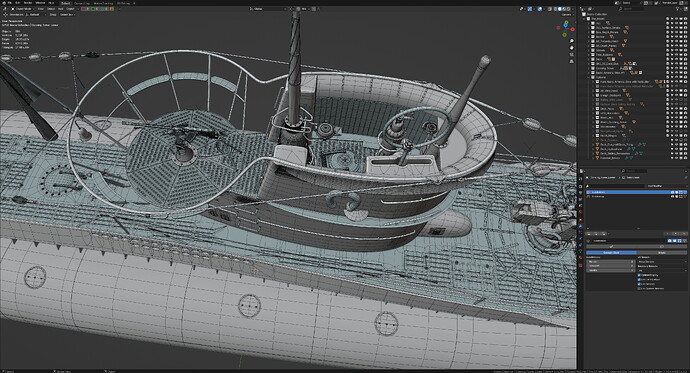Image resolution: width=690 pixels, height=373 pixels.
Task: Open the Material properties tab icon
Action: 580,258
